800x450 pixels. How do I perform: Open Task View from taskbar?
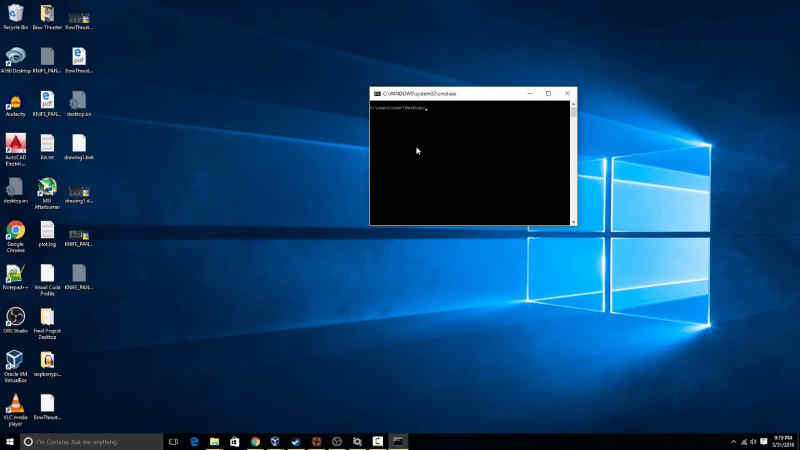click(173, 442)
